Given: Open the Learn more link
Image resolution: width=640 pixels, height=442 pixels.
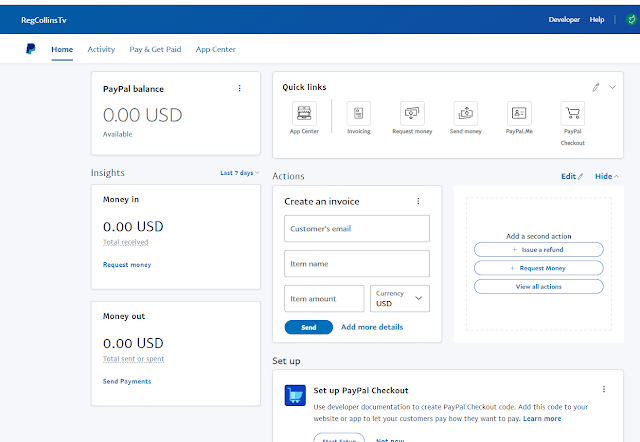Looking at the screenshot, I should coord(542,419).
